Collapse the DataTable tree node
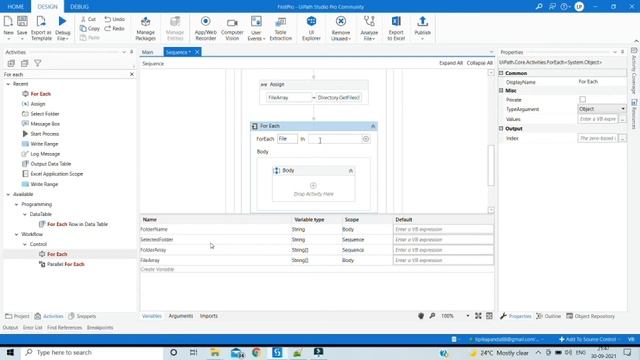The width and height of the screenshot is (640, 360). [24, 214]
